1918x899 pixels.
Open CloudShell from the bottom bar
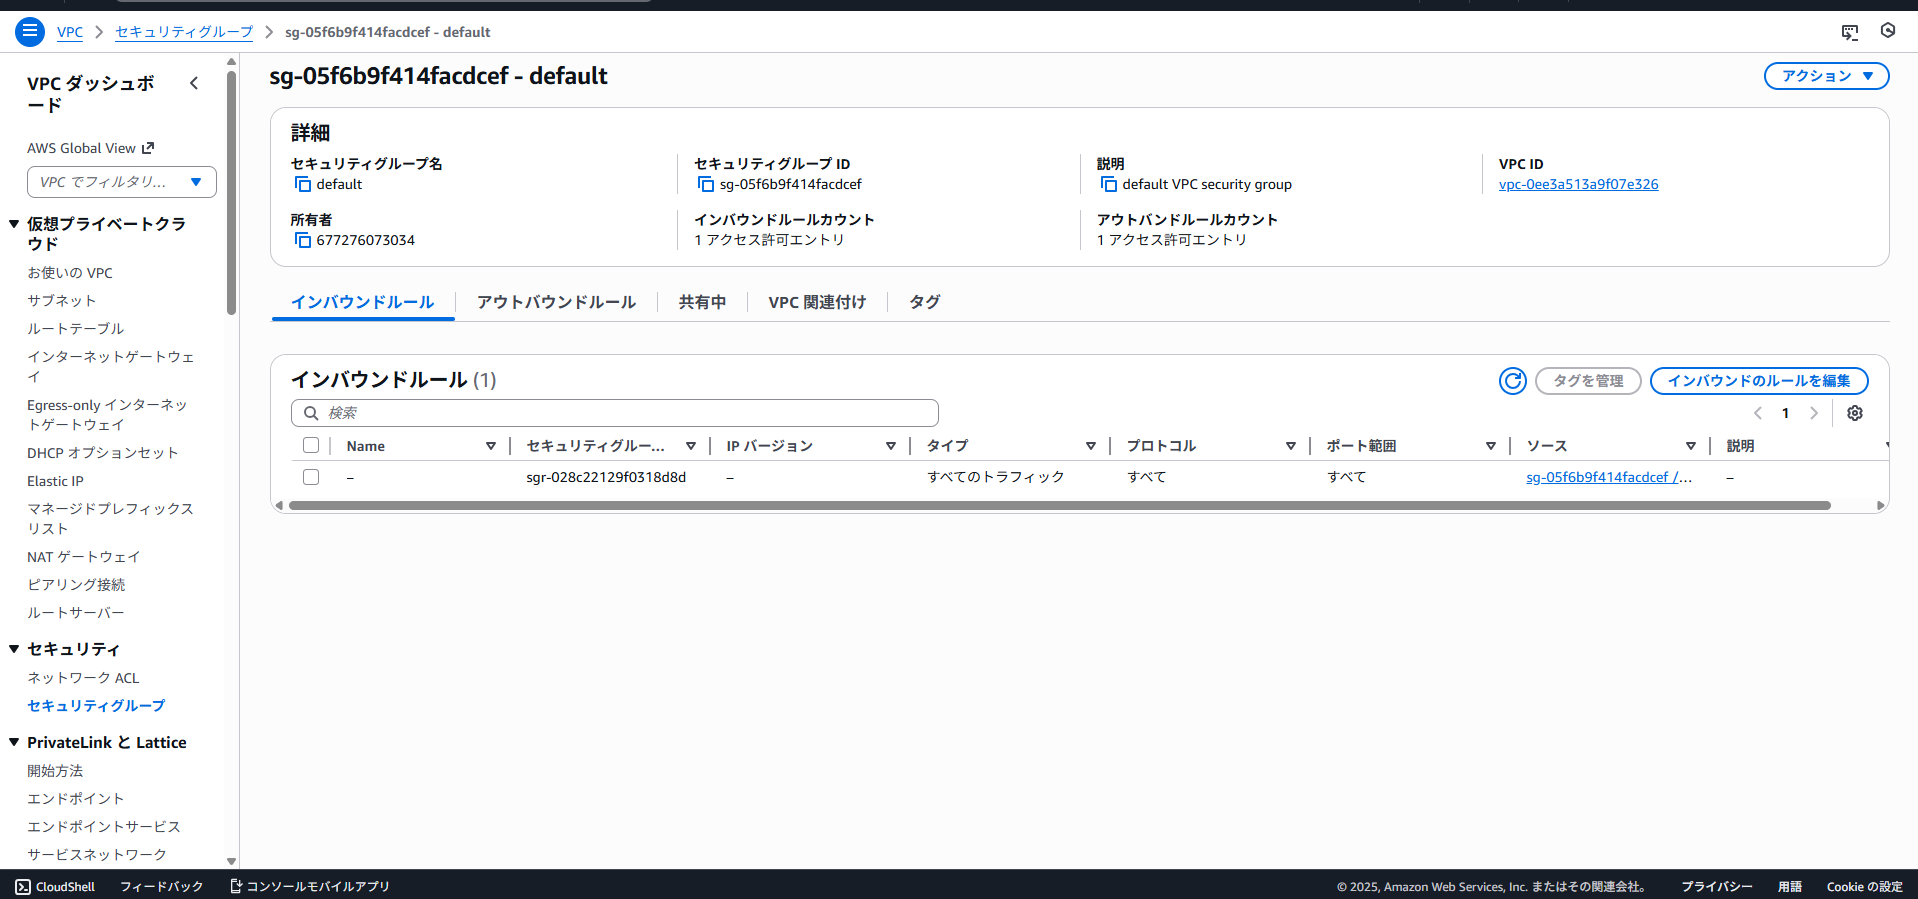tap(56, 887)
